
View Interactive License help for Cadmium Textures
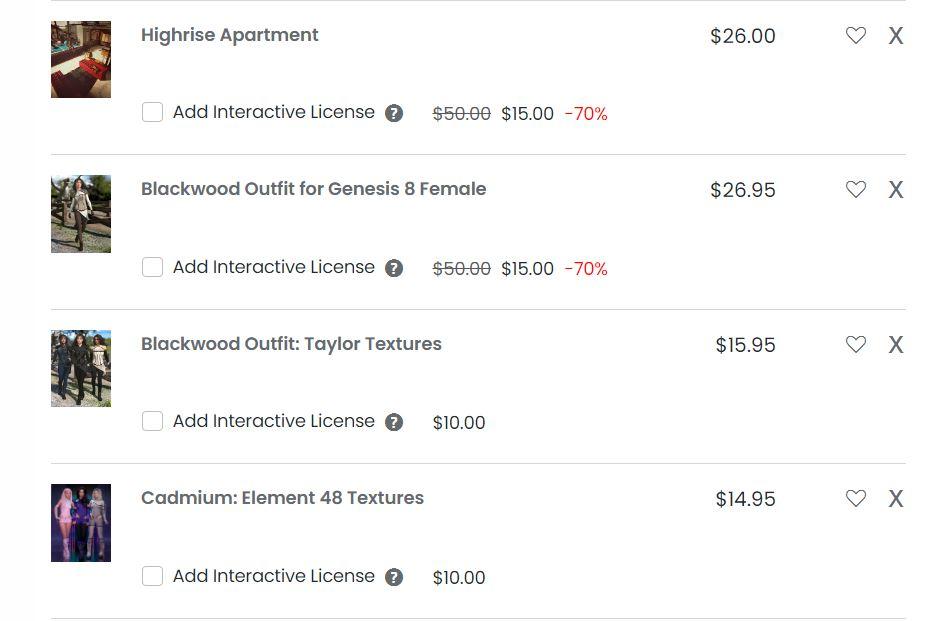(394, 577)
